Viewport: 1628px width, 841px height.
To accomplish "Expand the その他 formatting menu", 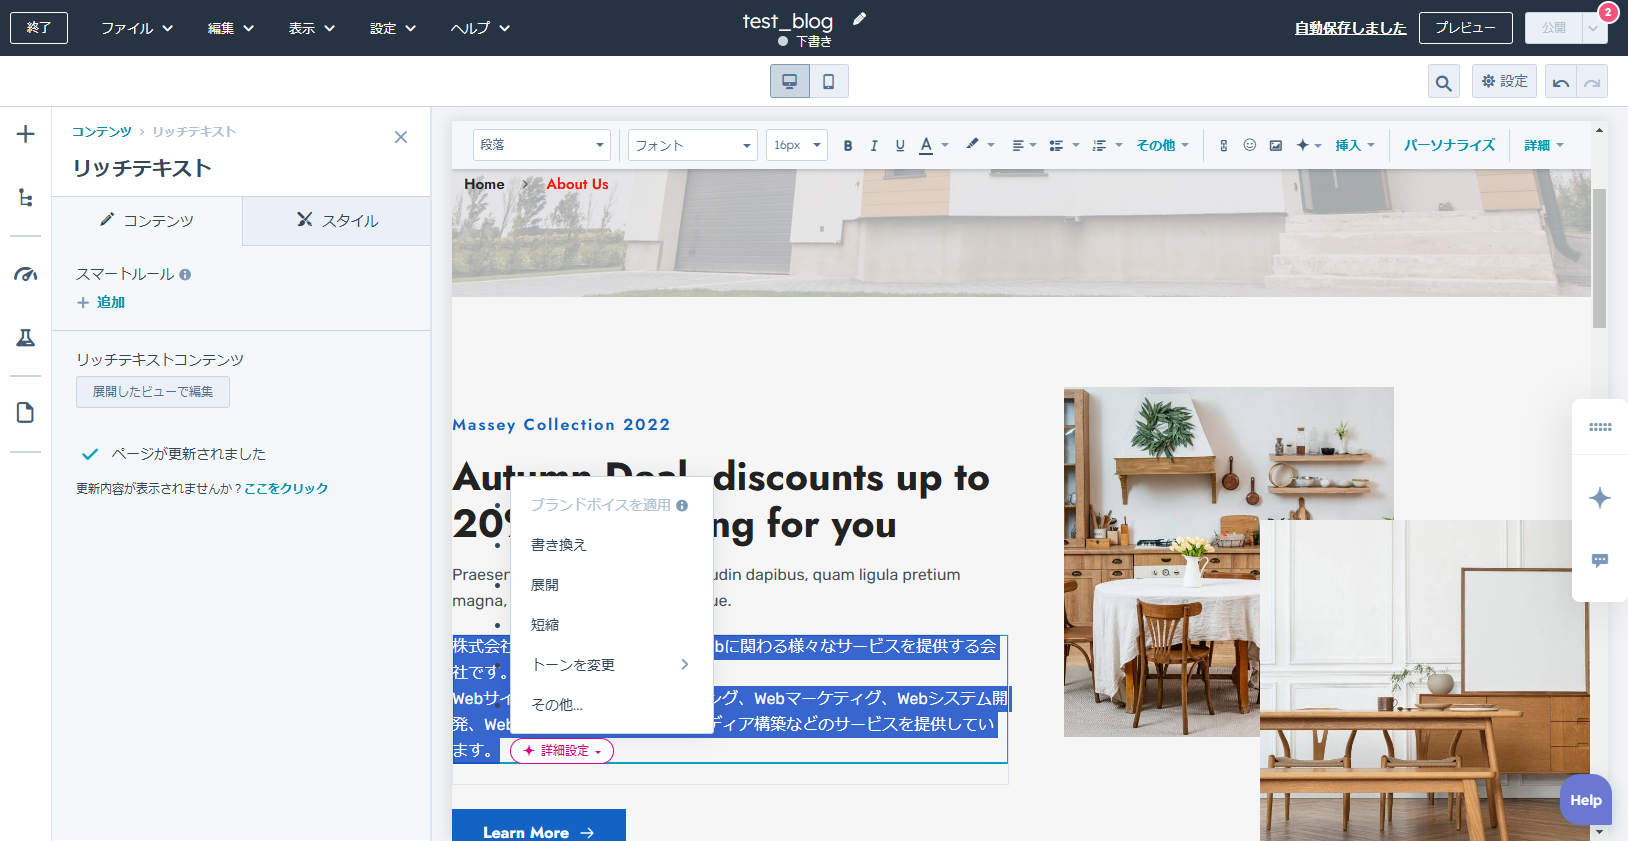I will [x=1163, y=146].
